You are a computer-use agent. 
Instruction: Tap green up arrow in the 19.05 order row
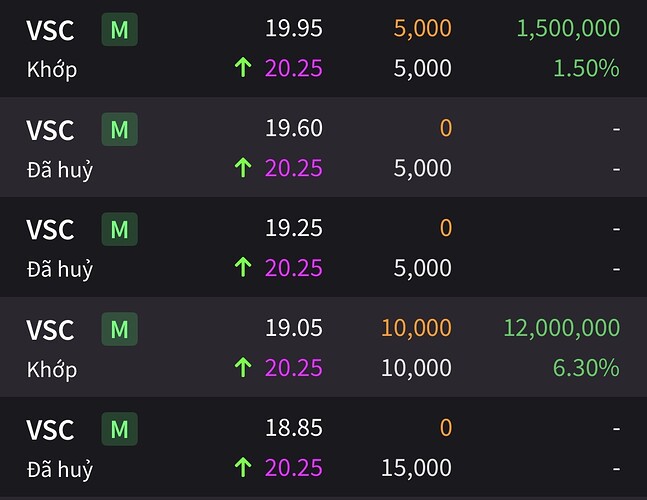point(243,367)
